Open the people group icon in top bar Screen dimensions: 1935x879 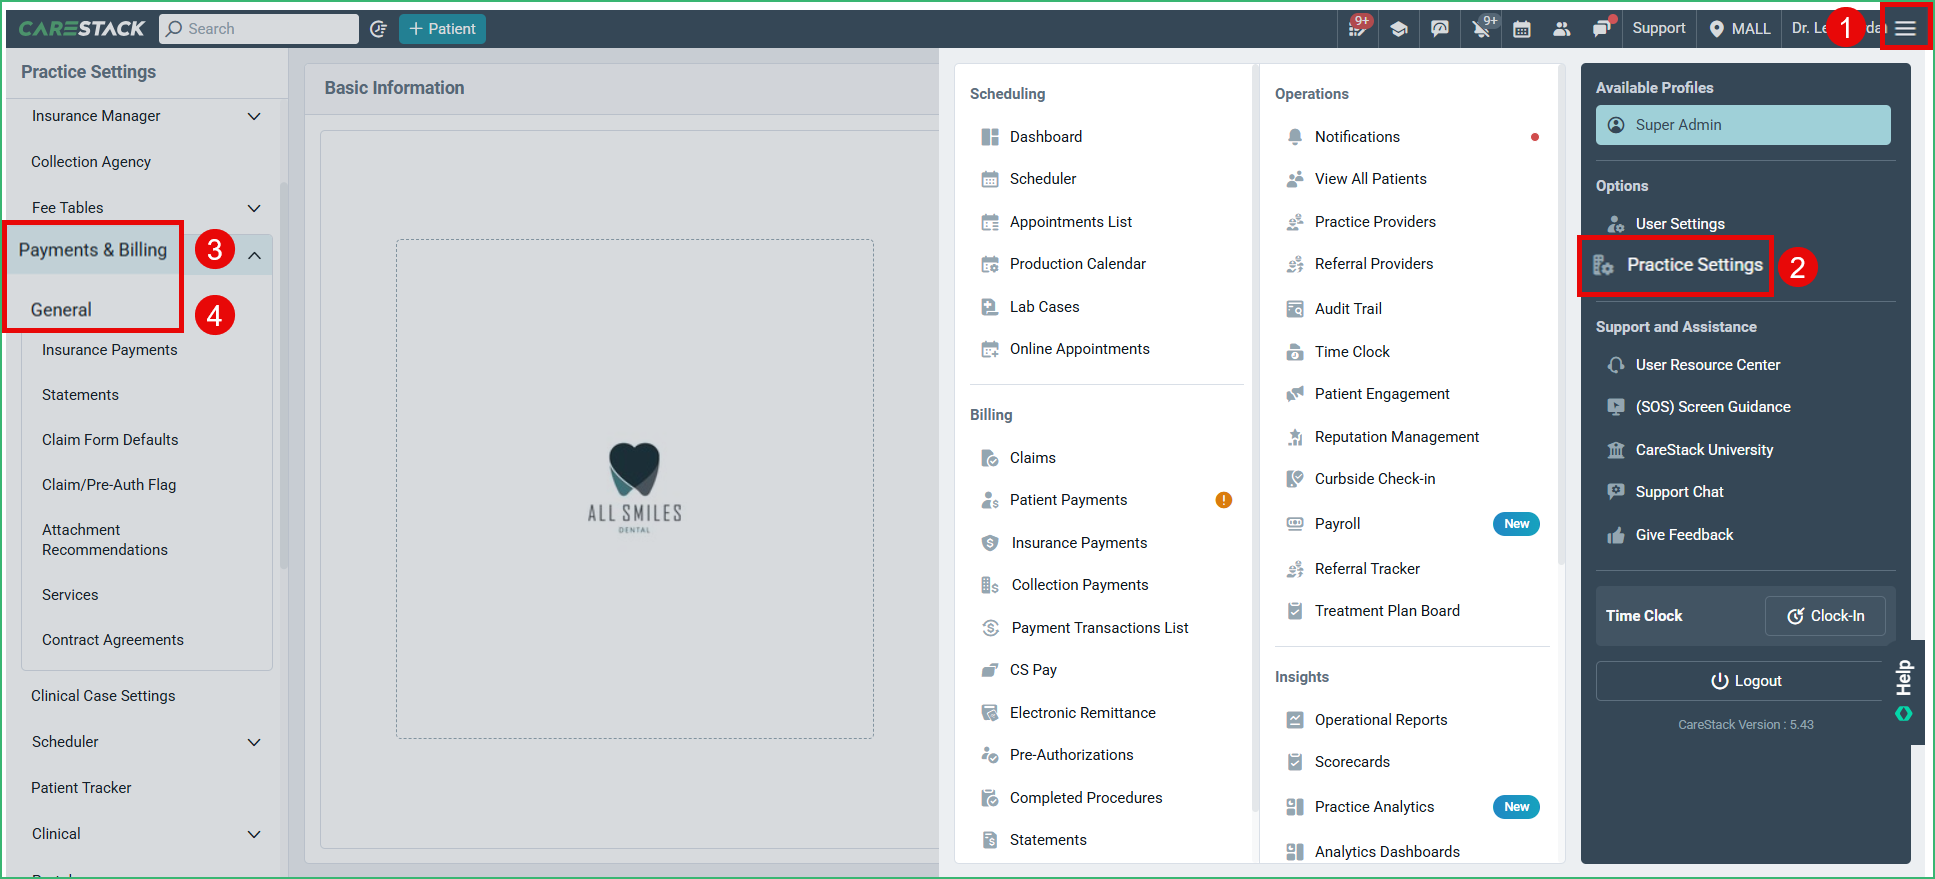[1562, 29]
